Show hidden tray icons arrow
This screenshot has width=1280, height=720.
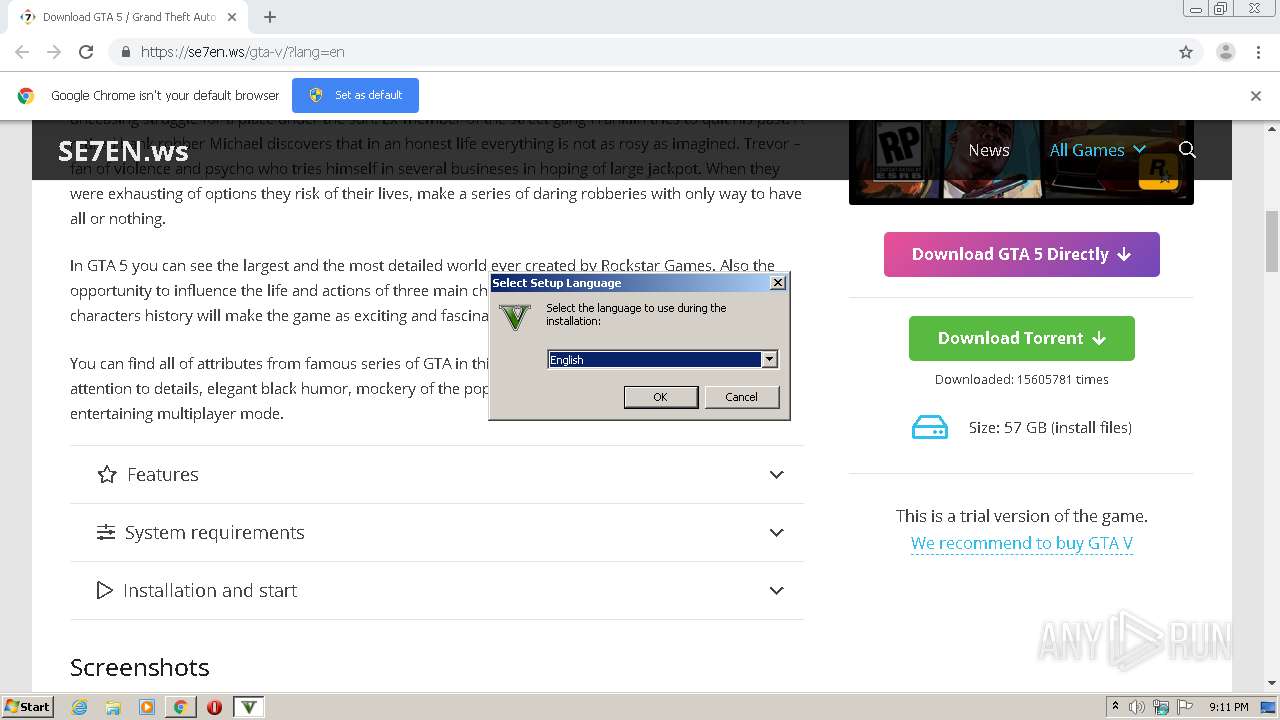(x=1115, y=707)
